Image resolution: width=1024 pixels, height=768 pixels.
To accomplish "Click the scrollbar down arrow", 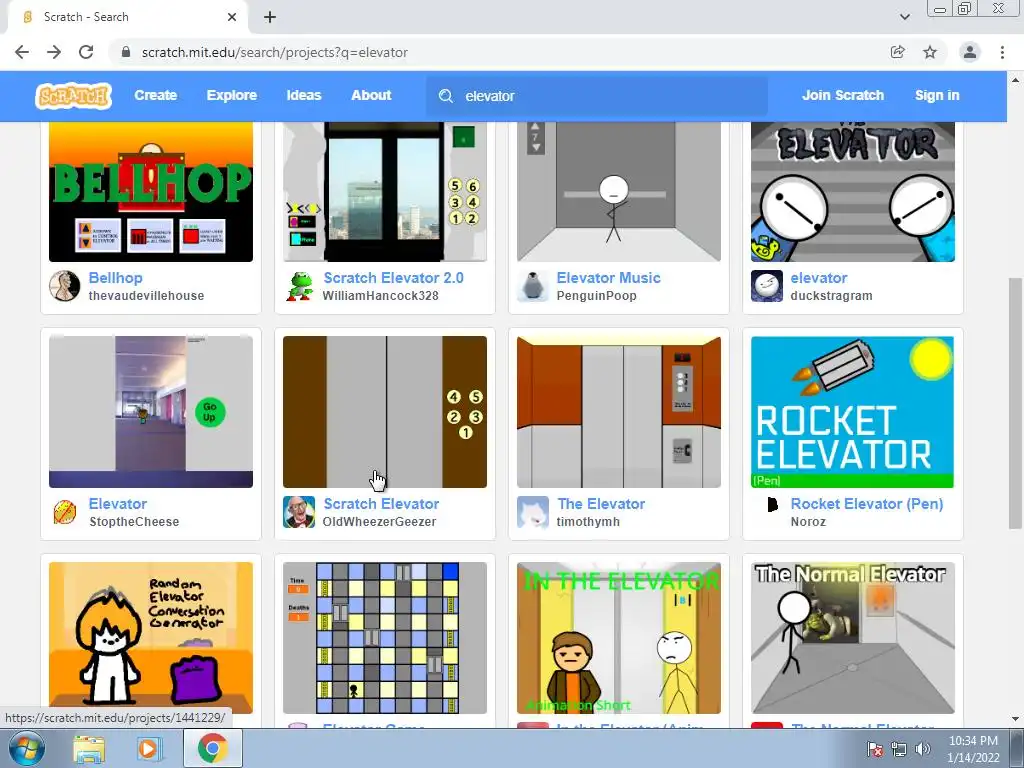I will 1015,719.
